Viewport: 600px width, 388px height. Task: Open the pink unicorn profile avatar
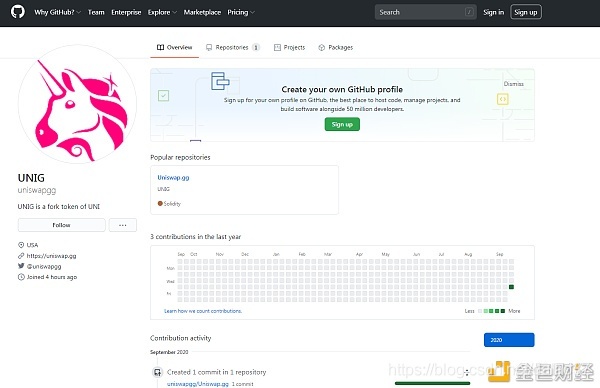[77, 104]
